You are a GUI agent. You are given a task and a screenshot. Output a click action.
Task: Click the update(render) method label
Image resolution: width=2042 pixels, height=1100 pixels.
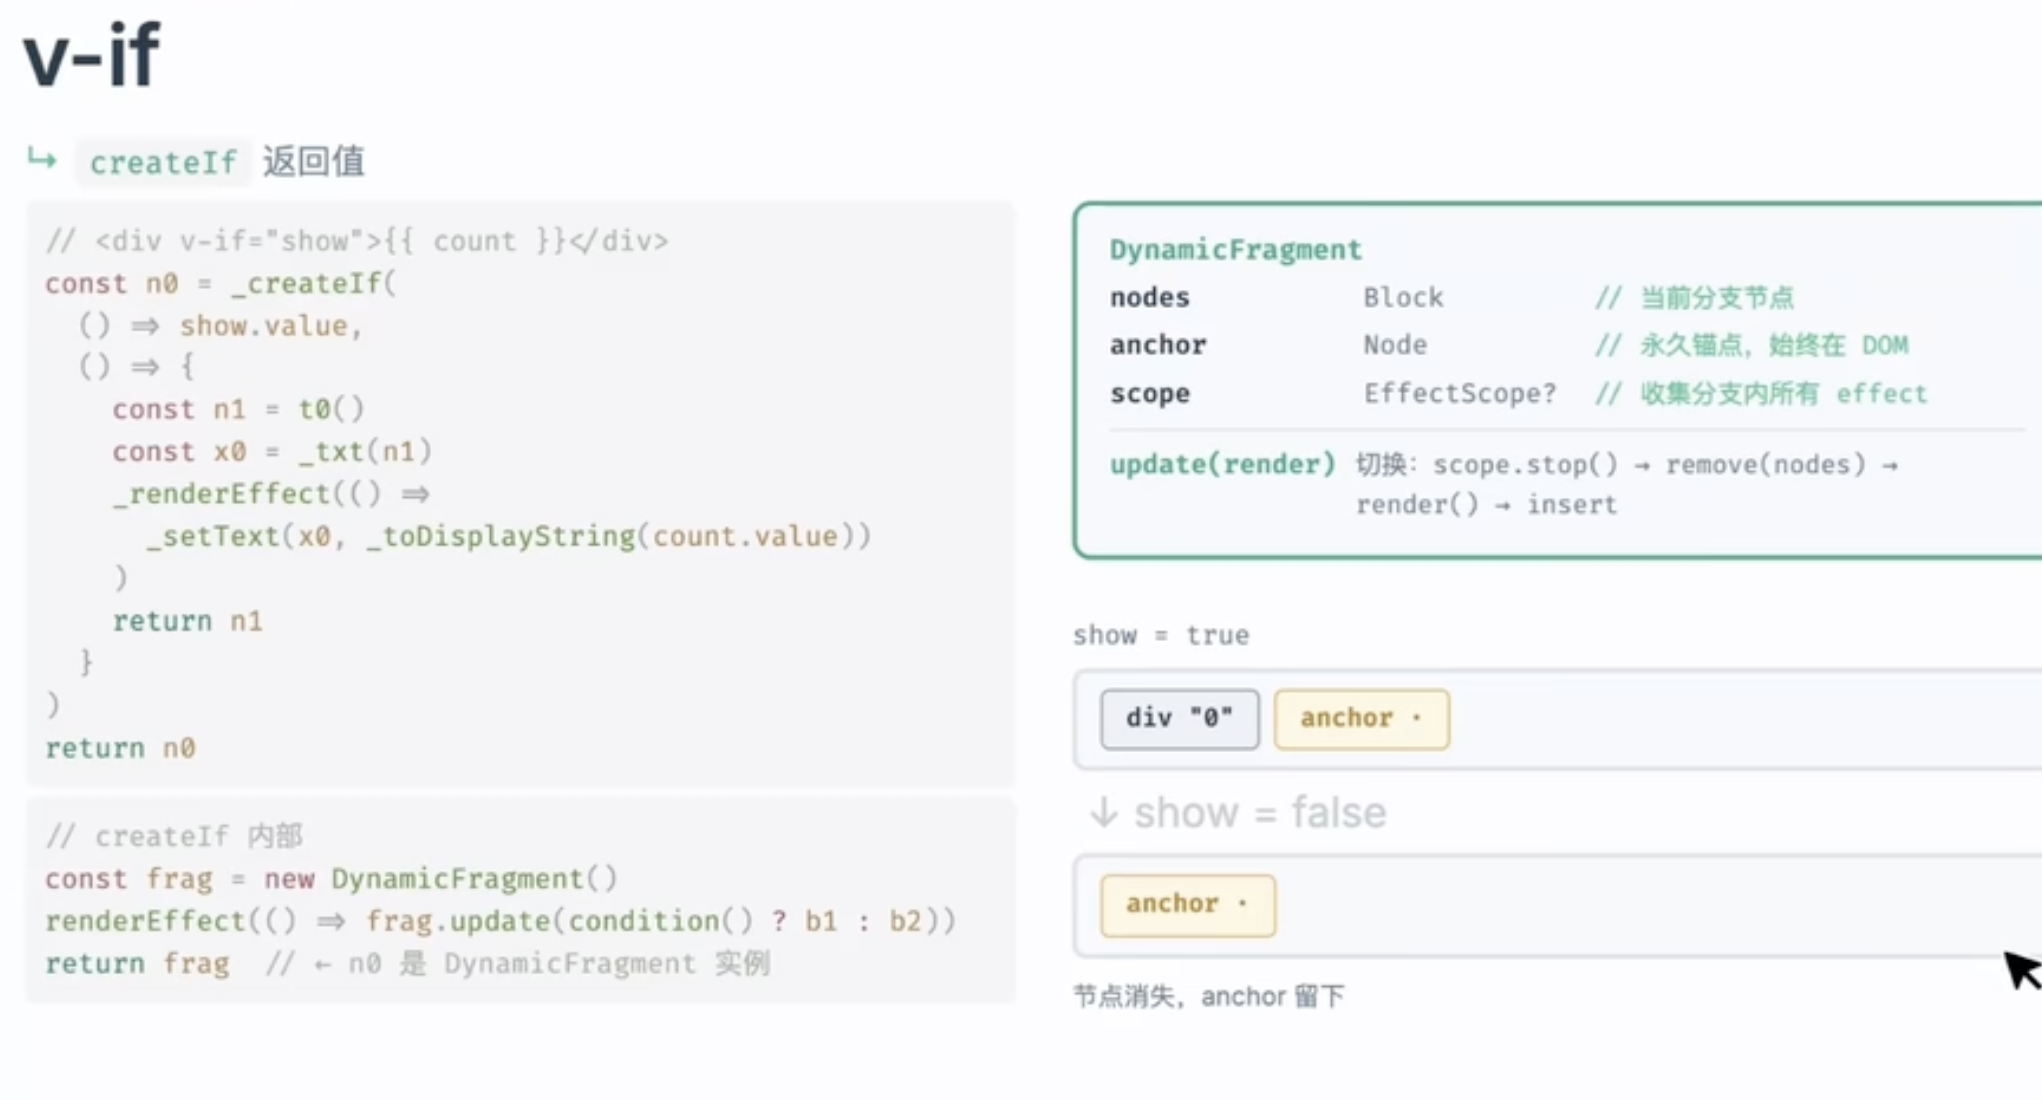pyautogui.click(x=1222, y=464)
